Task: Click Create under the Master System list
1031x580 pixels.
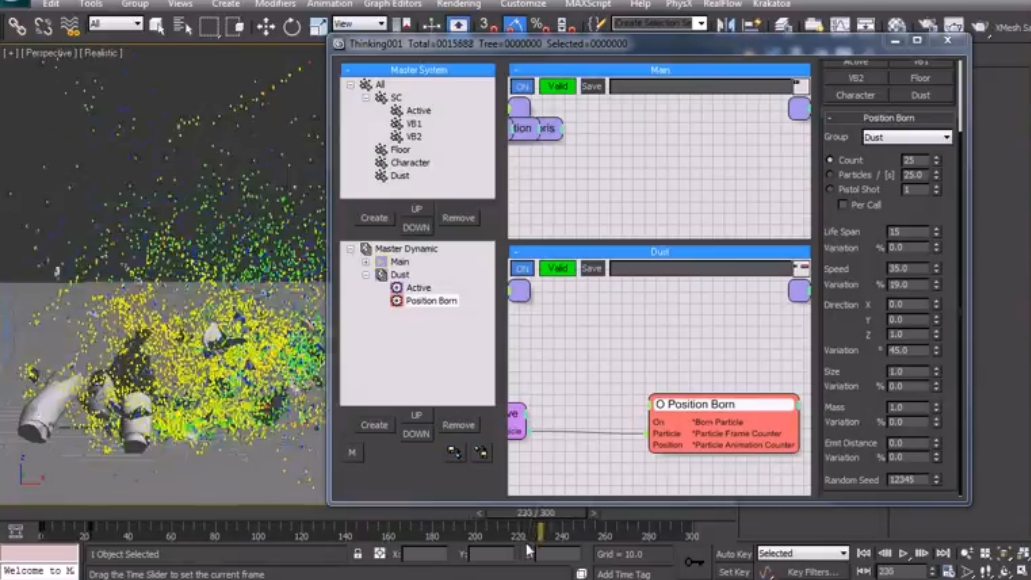Action: tap(374, 218)
